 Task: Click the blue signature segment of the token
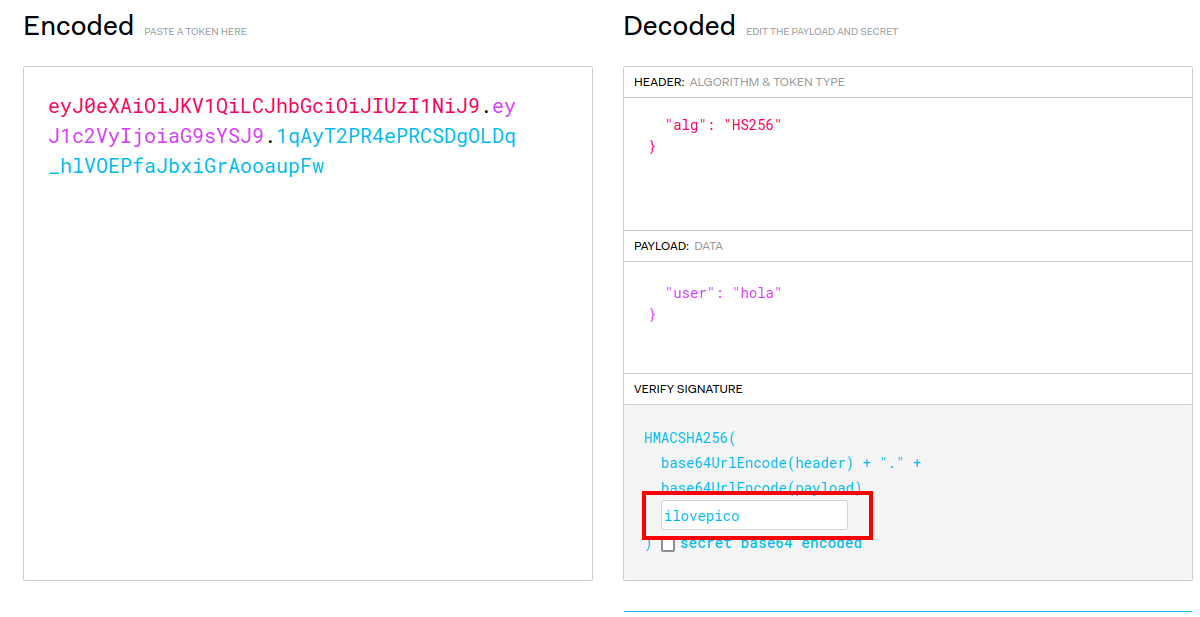tap(395, 136)
